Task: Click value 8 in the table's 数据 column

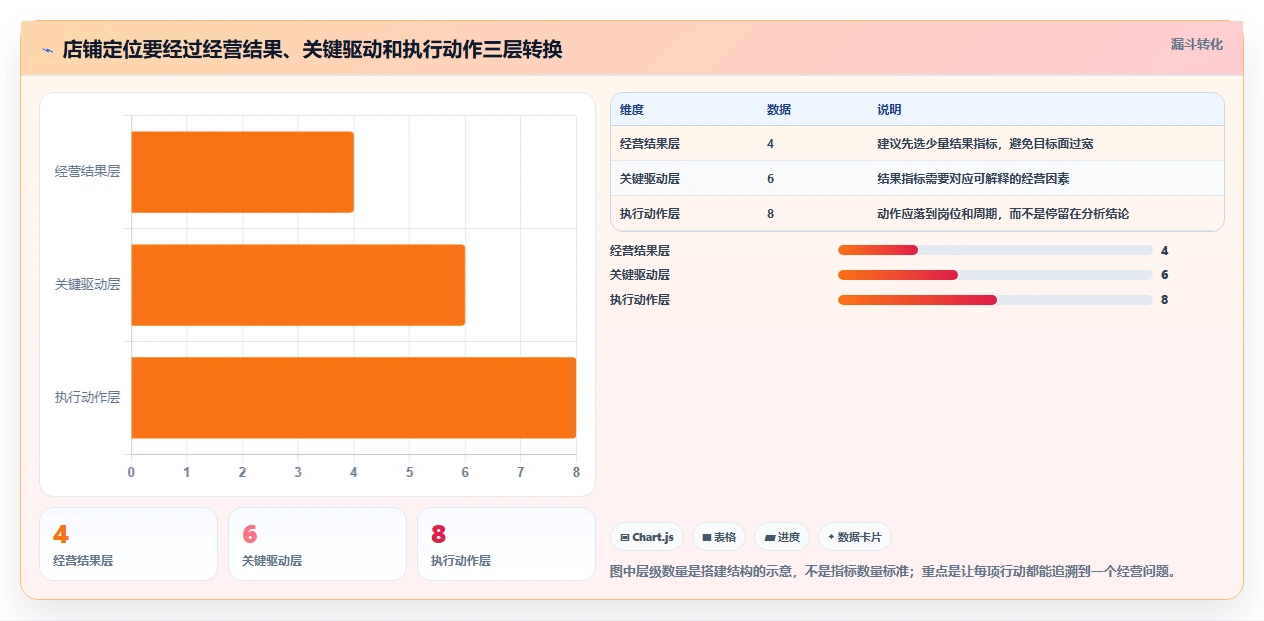Action: coord(771,214)
